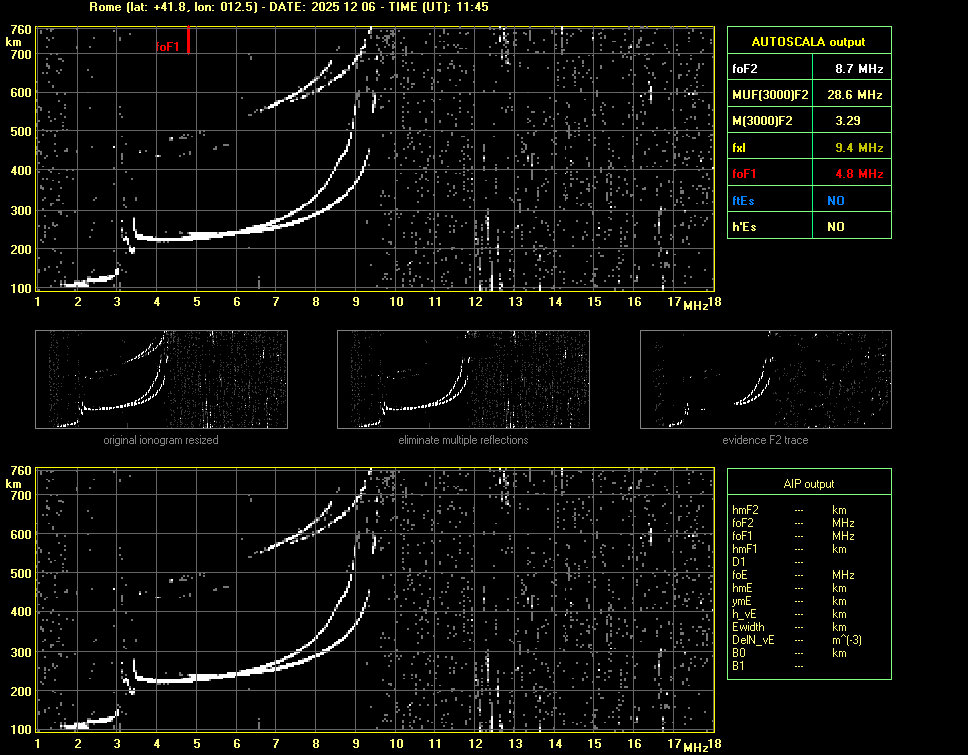Click the red foF1 marker on top ionogram
Viewport: 968px width, 755px height.
coord(187,42)
